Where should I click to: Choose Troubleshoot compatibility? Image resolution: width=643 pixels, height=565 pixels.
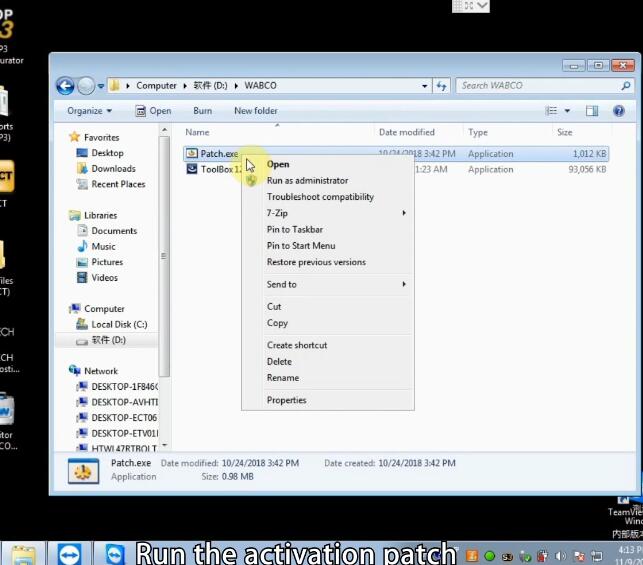(328, 197)
